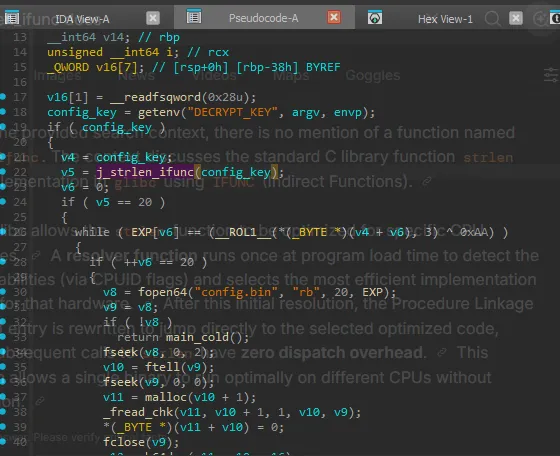Click !v8 condition on line 32
This screenshot has width=560, height=456.
coord(149,322)
